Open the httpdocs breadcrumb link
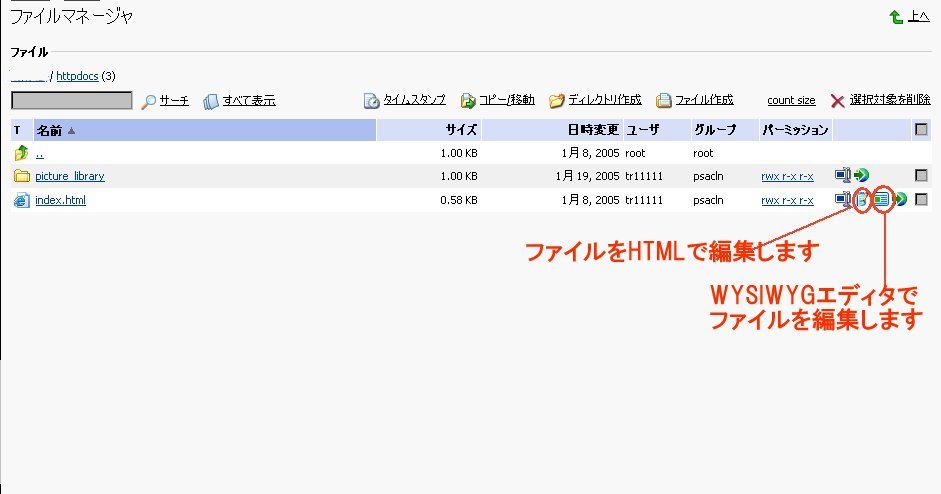The image size is (941, 494). 77,76
